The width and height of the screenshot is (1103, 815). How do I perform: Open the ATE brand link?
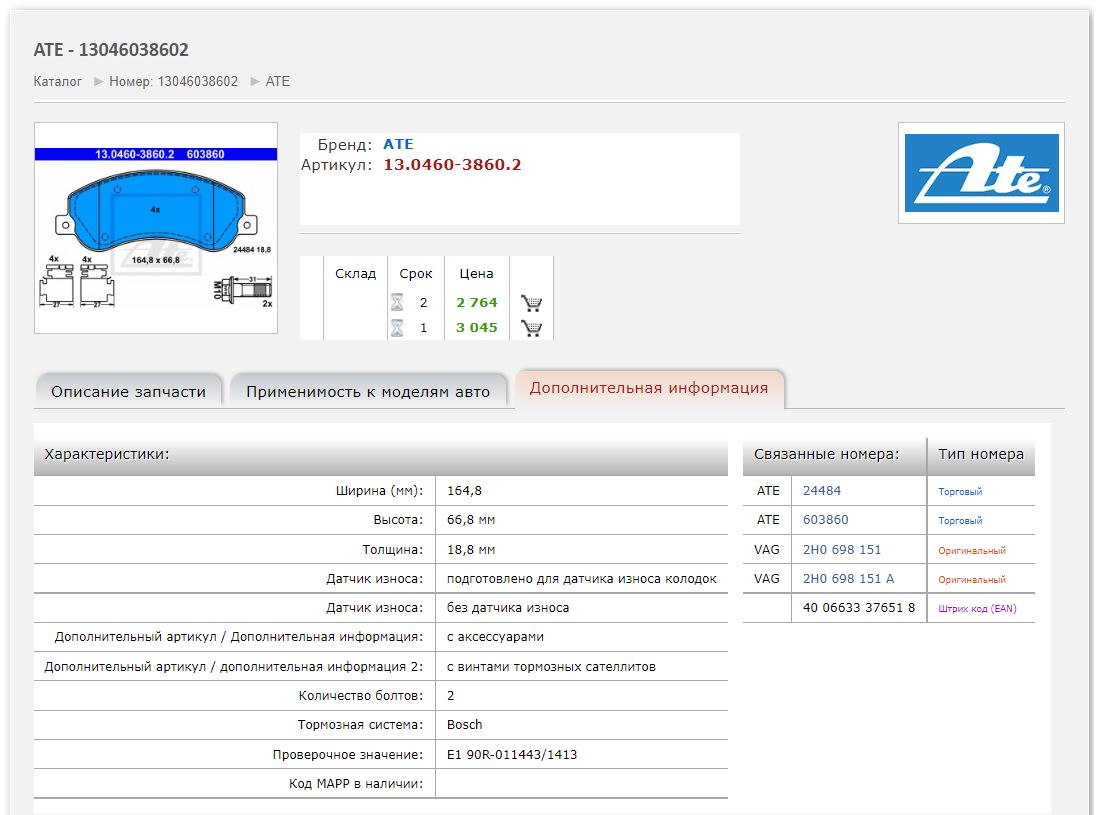pos(398,144)
